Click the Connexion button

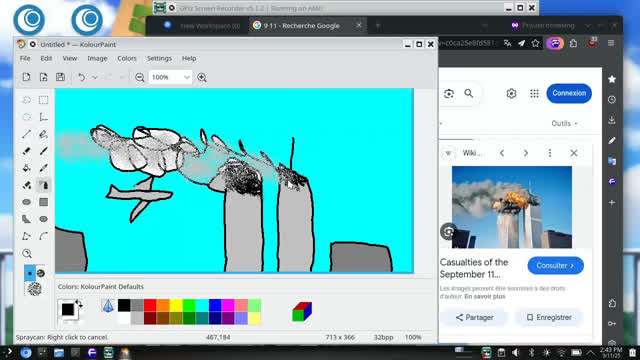[x=569, y=93]
